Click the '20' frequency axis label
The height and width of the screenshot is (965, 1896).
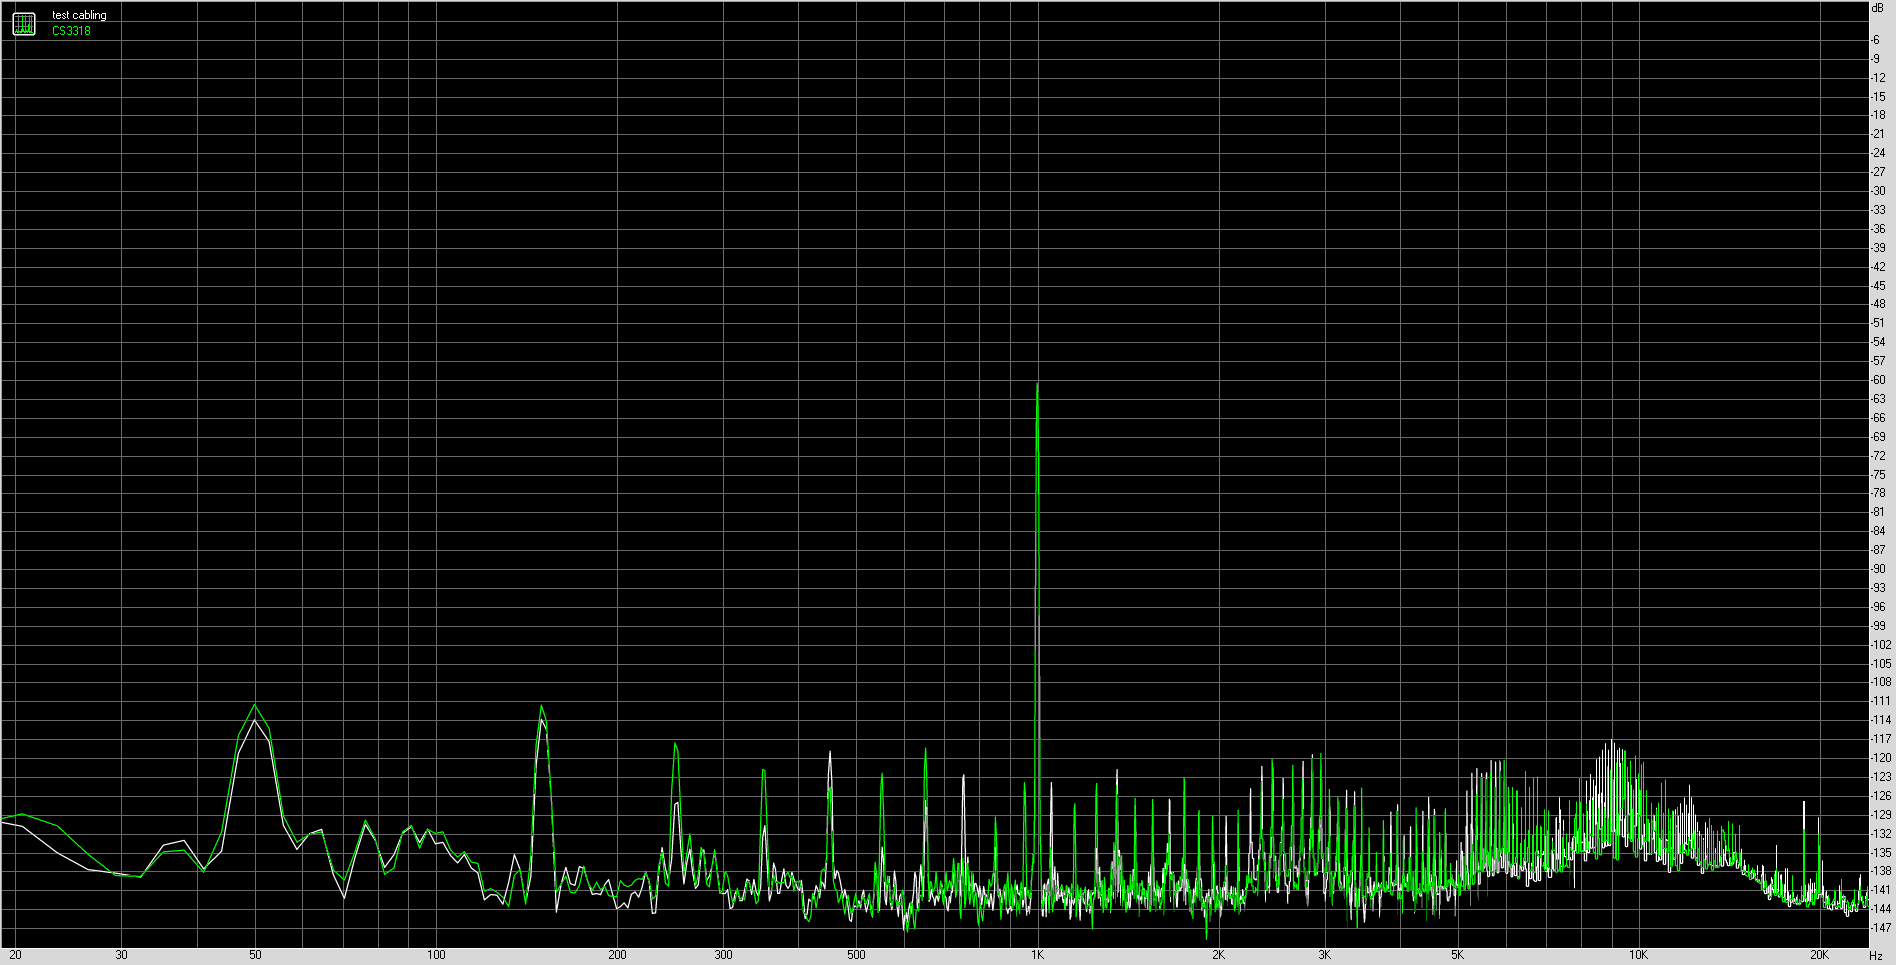(15, 955)
